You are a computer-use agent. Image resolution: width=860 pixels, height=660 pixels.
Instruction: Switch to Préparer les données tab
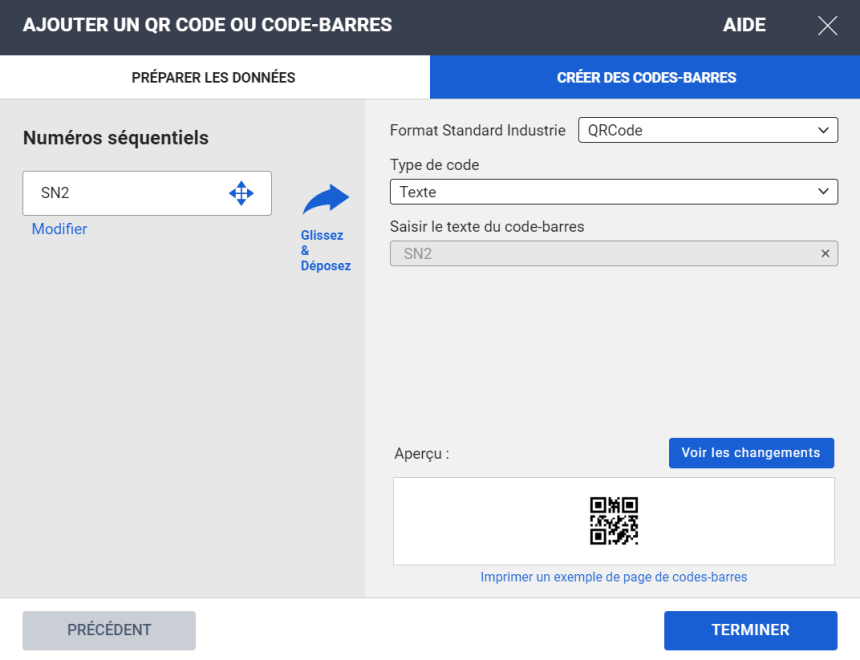tap(214, 77)
